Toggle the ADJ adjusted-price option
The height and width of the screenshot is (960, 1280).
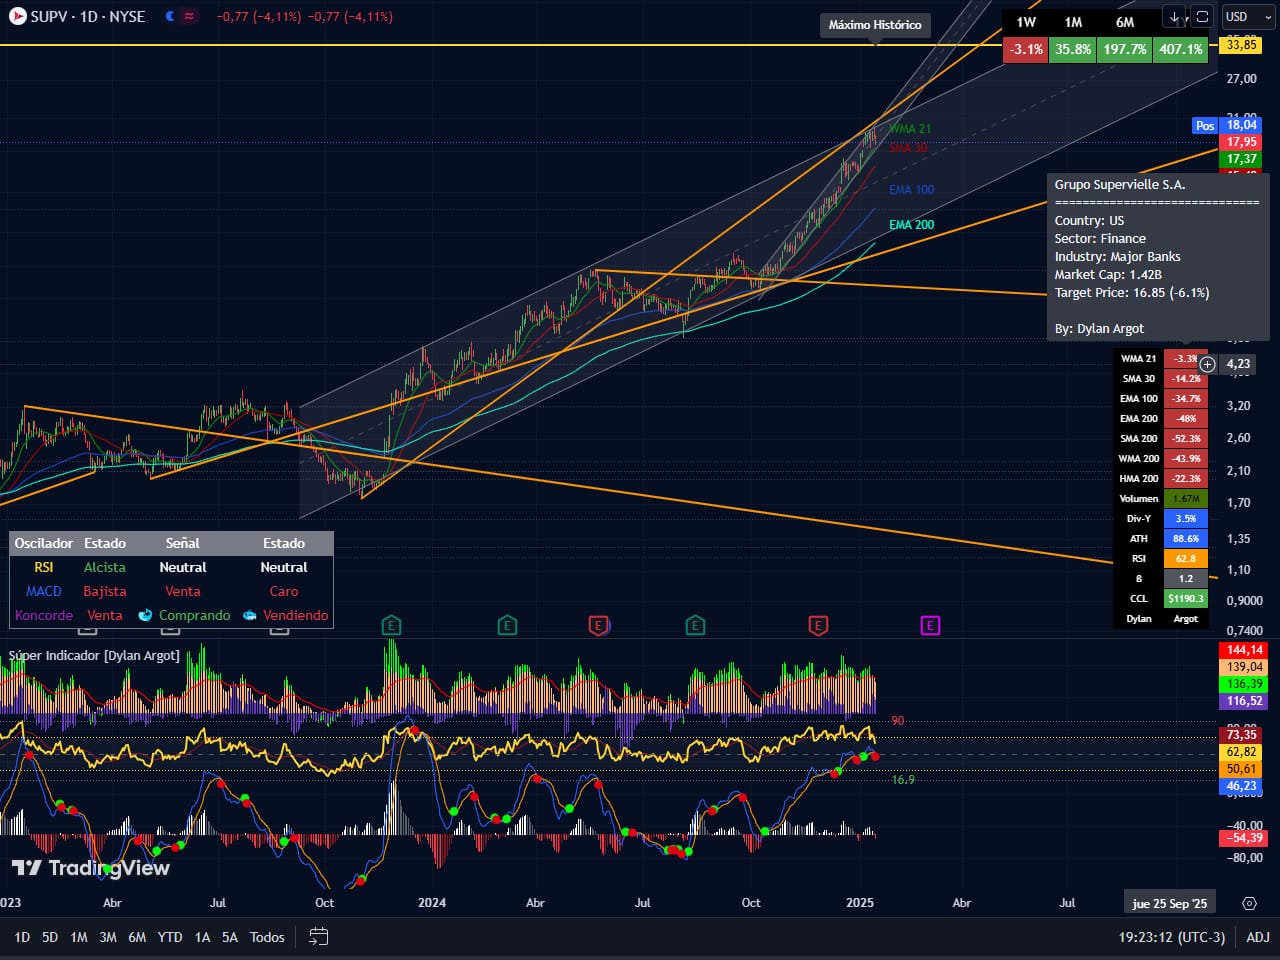[x=1258, y=937]
